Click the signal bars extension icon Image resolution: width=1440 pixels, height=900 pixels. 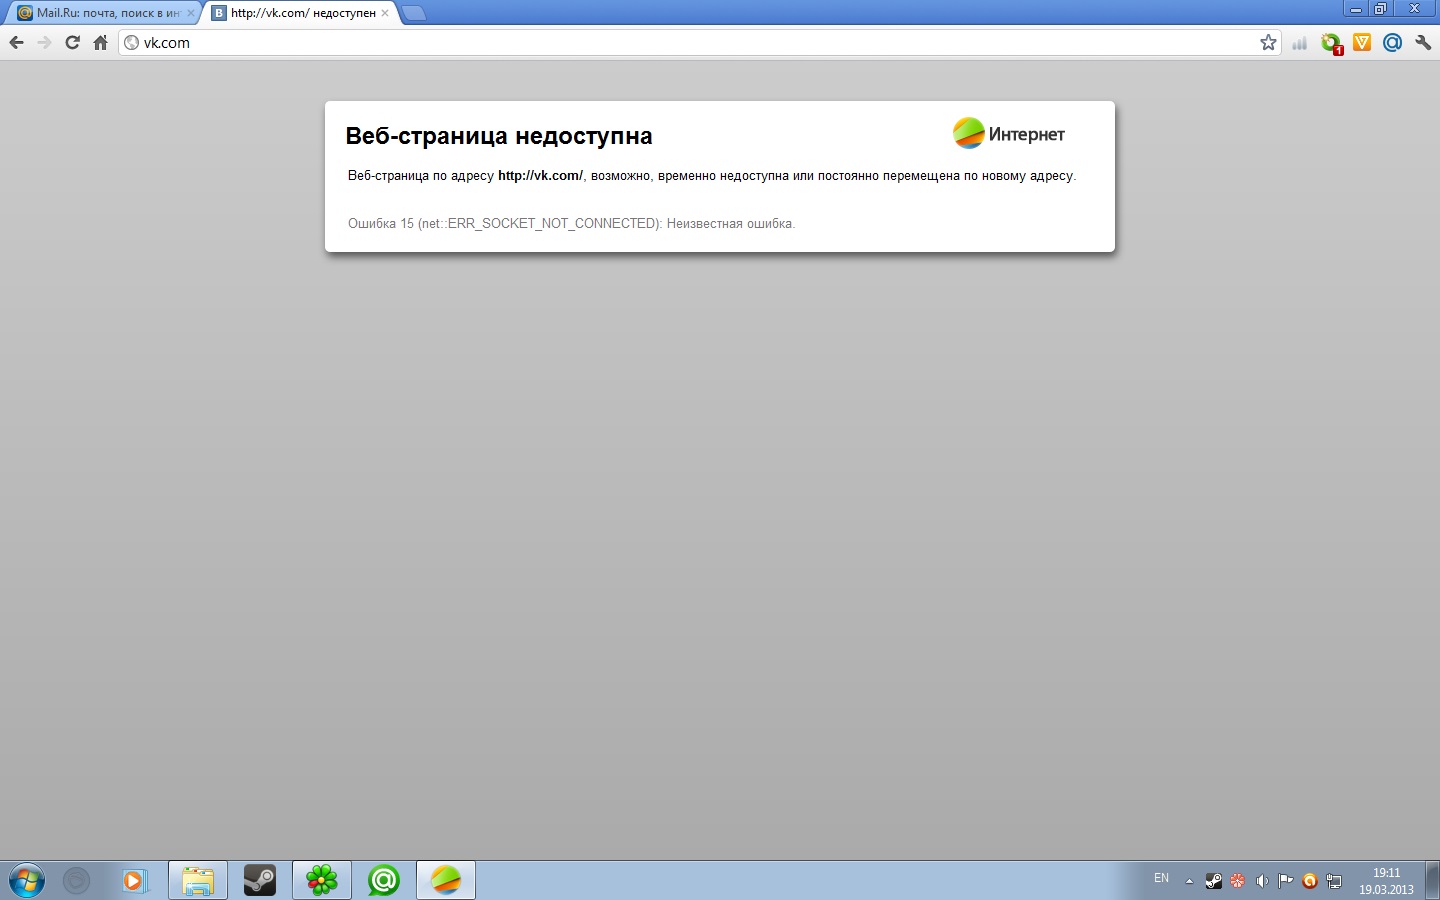click(x=1300, y=43)
